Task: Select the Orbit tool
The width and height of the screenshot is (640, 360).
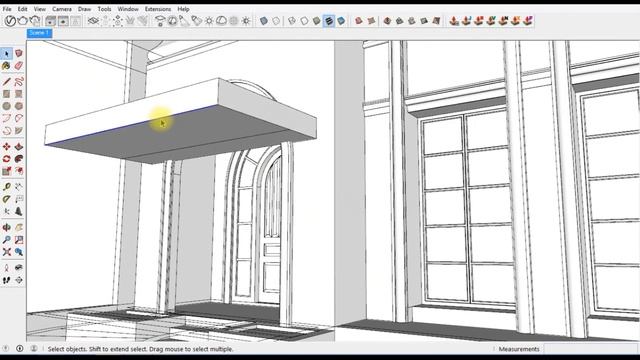Action: click(x=7, y=227)
